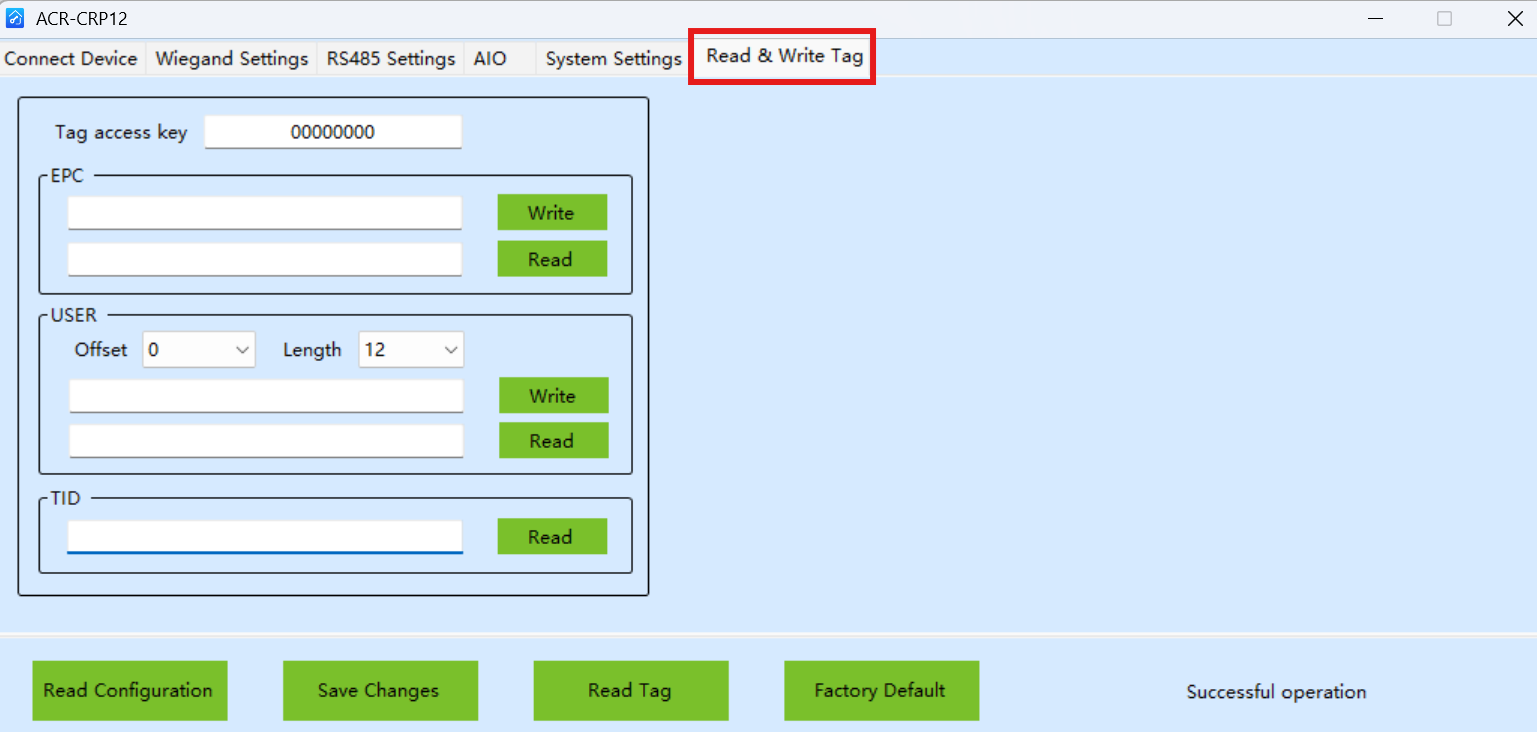Click the Factory Default button
1537x732 pixels.
coord(881,690)
